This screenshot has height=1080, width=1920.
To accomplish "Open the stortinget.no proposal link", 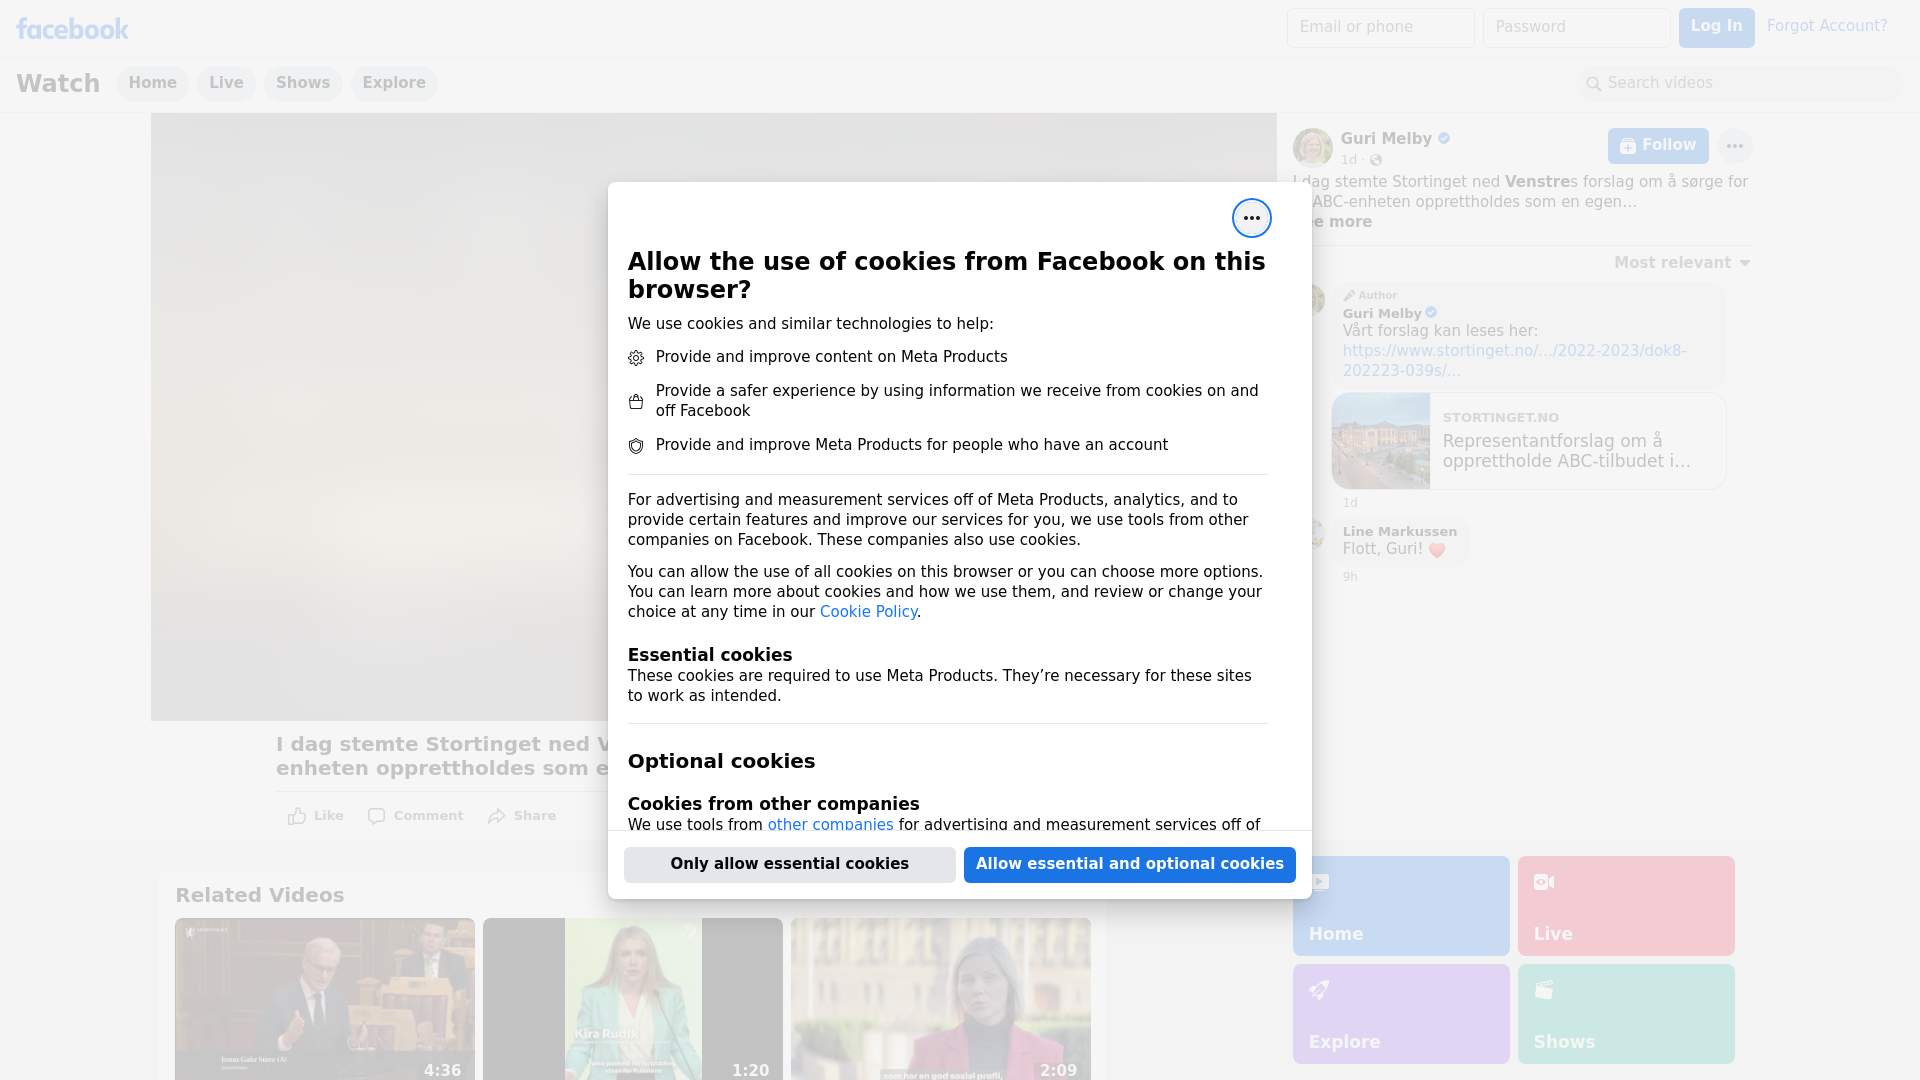I will (x=1514, y=361).
